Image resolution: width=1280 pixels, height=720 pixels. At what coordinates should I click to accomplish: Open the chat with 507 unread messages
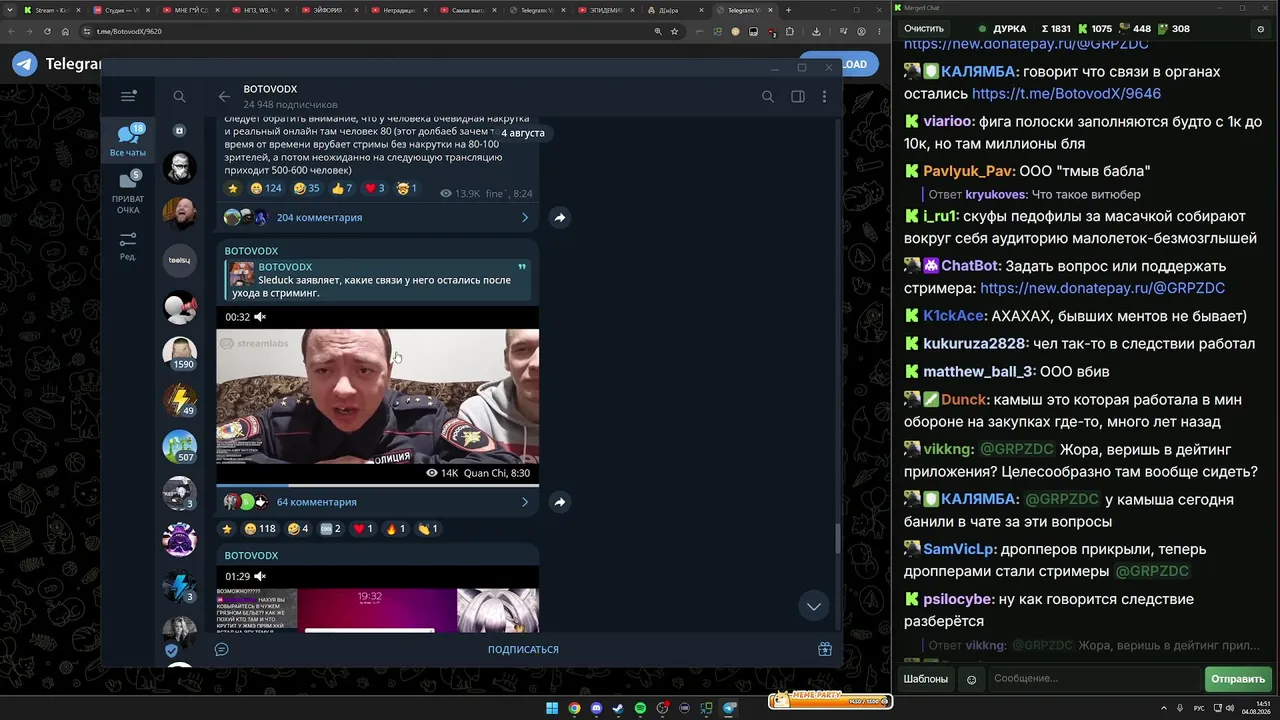[180, 446]
